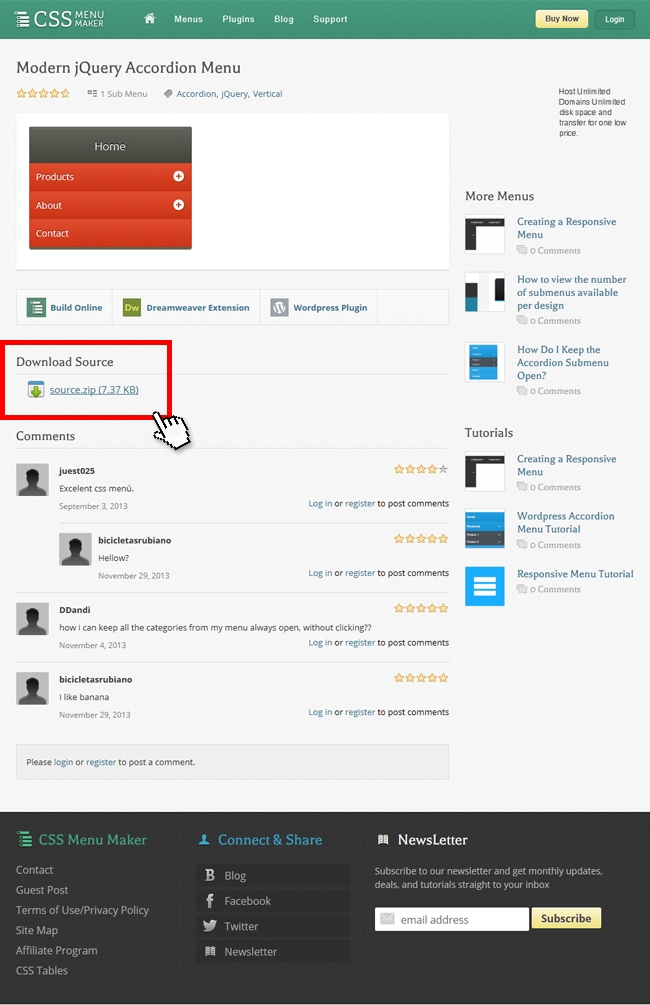This screenshot has height=1005, width=650.
Task: Open the Menus navigation item
Action: (188, 19)
